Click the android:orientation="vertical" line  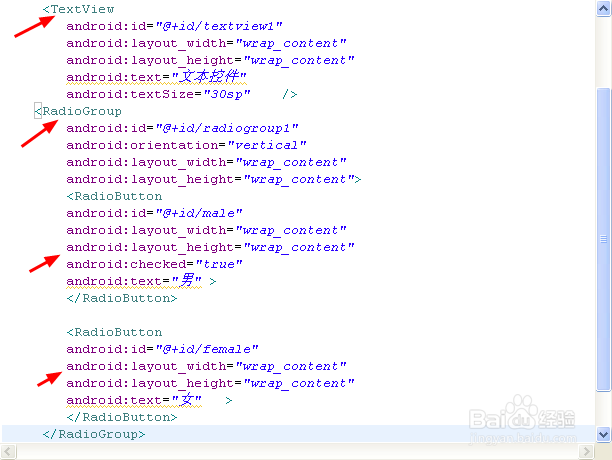point(186,145)
